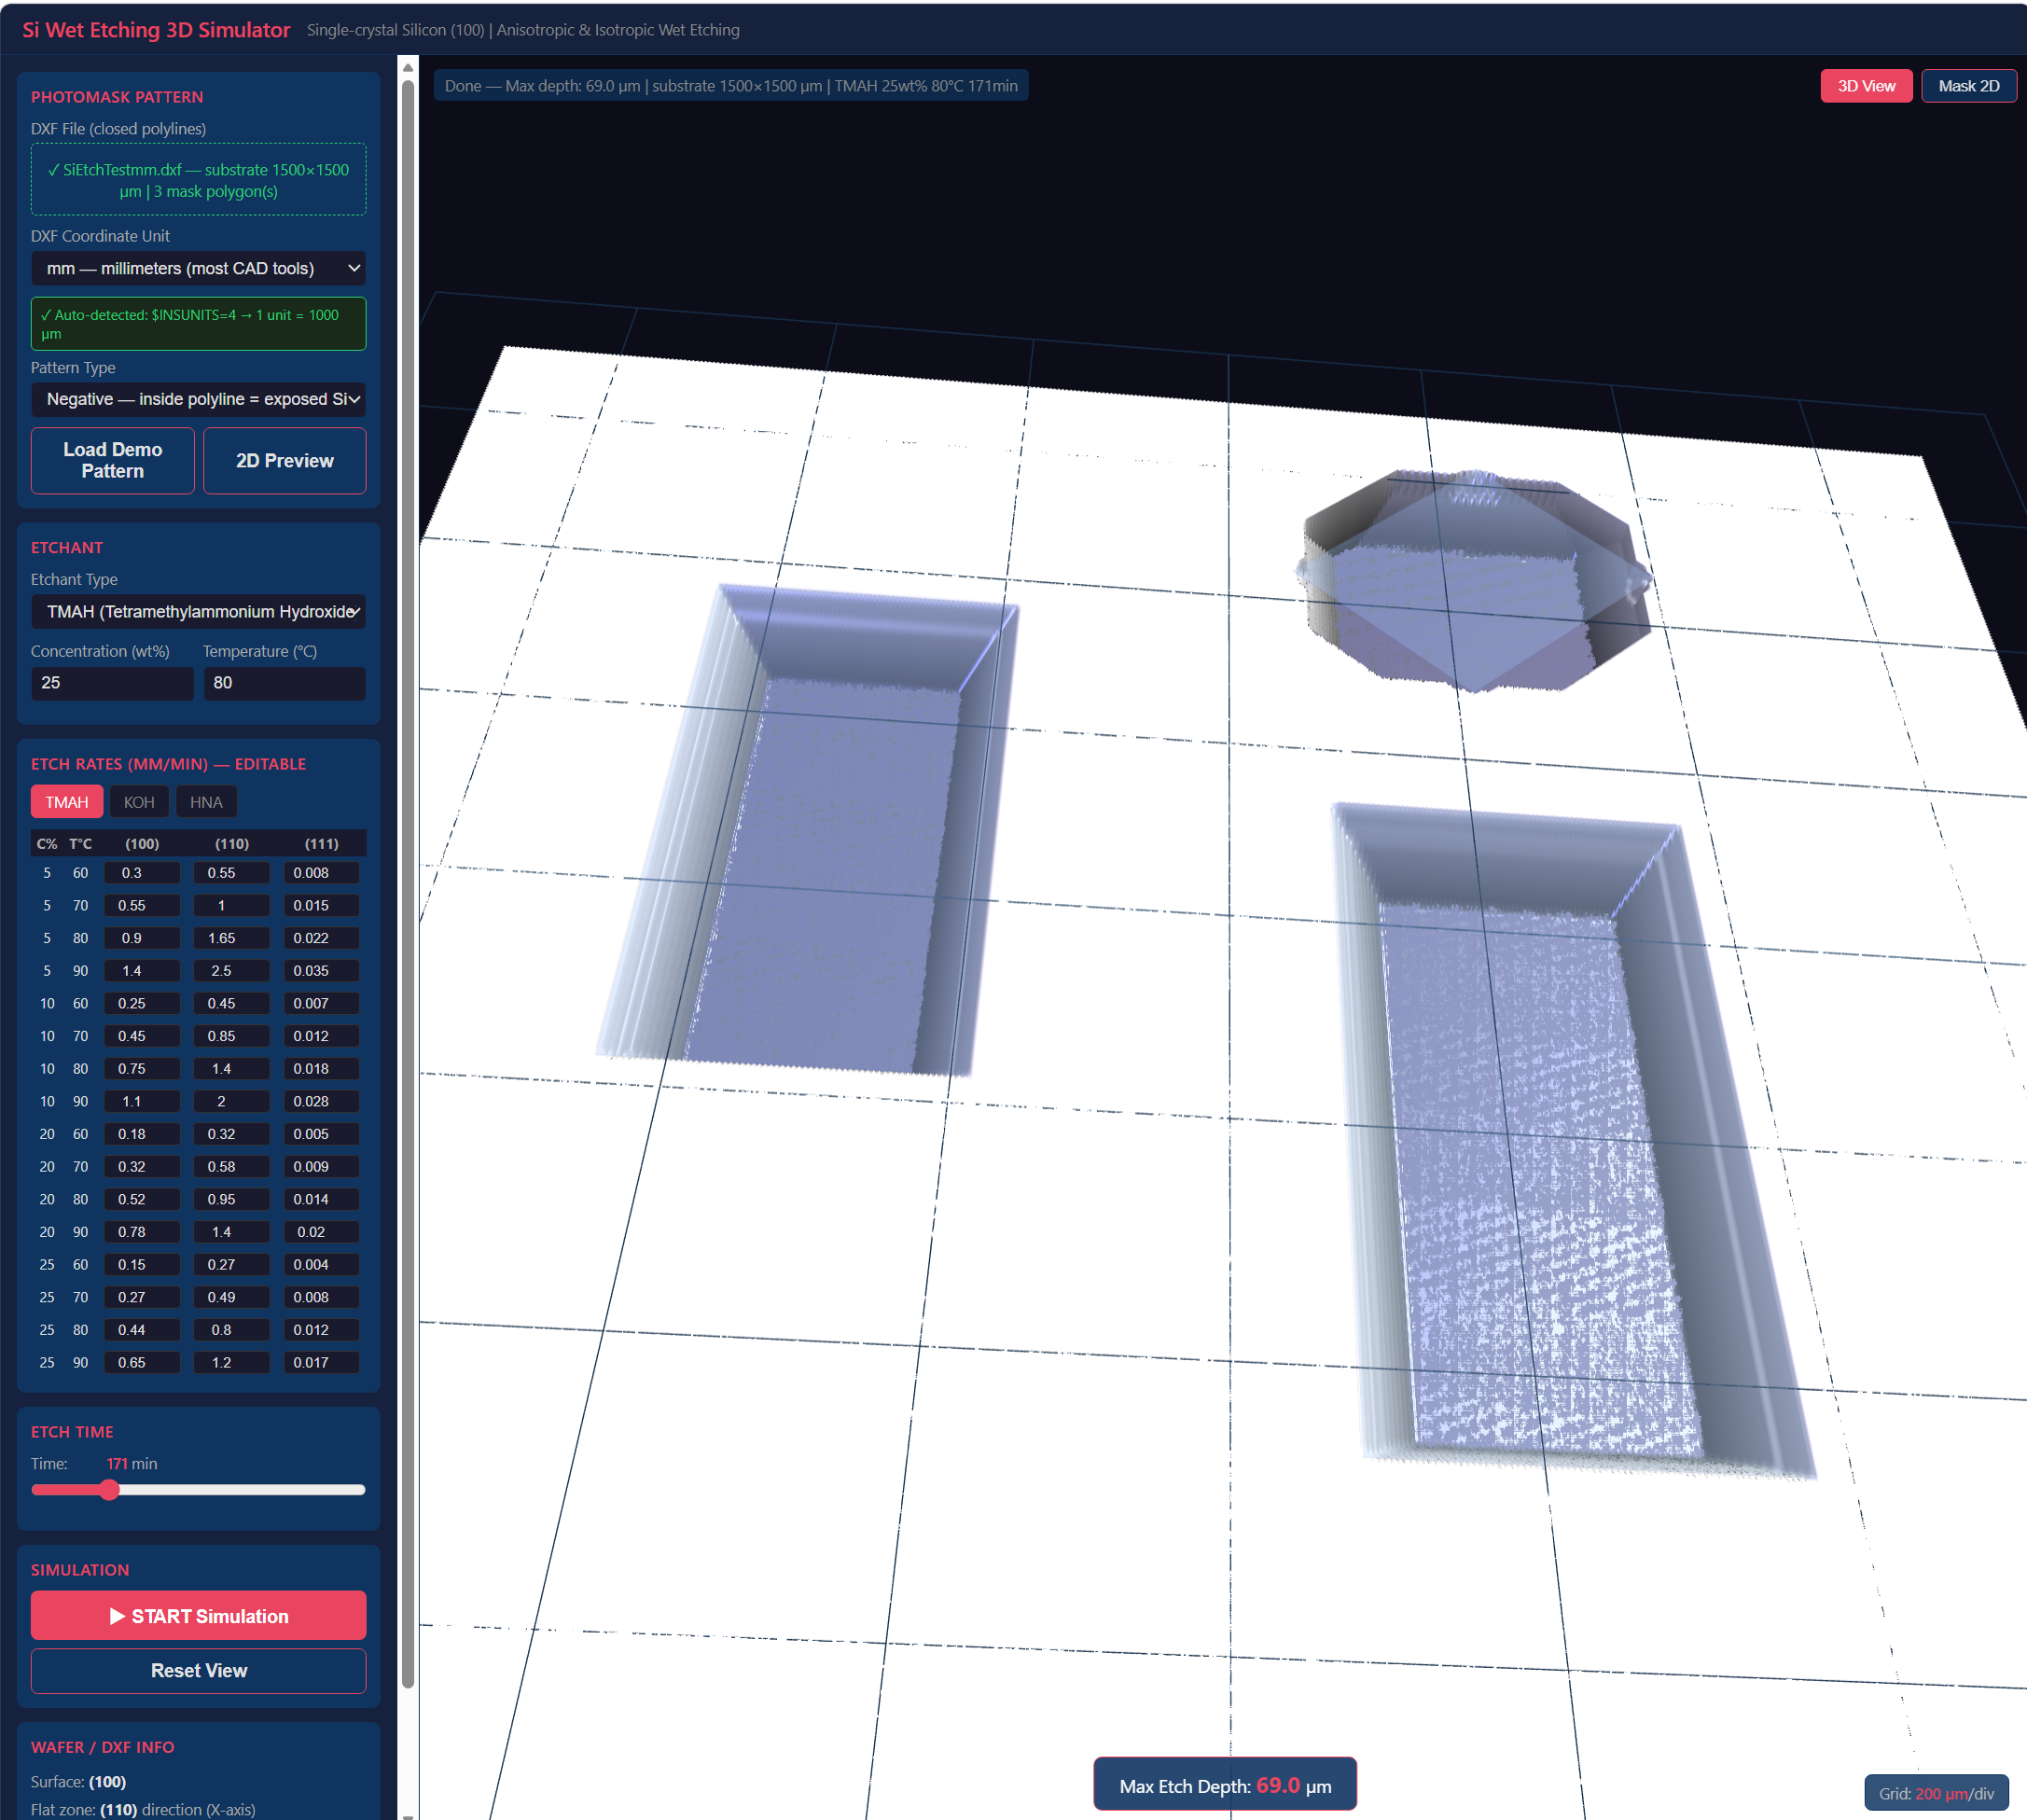Select the HNA etch rates tab

[x=206, y=801]
